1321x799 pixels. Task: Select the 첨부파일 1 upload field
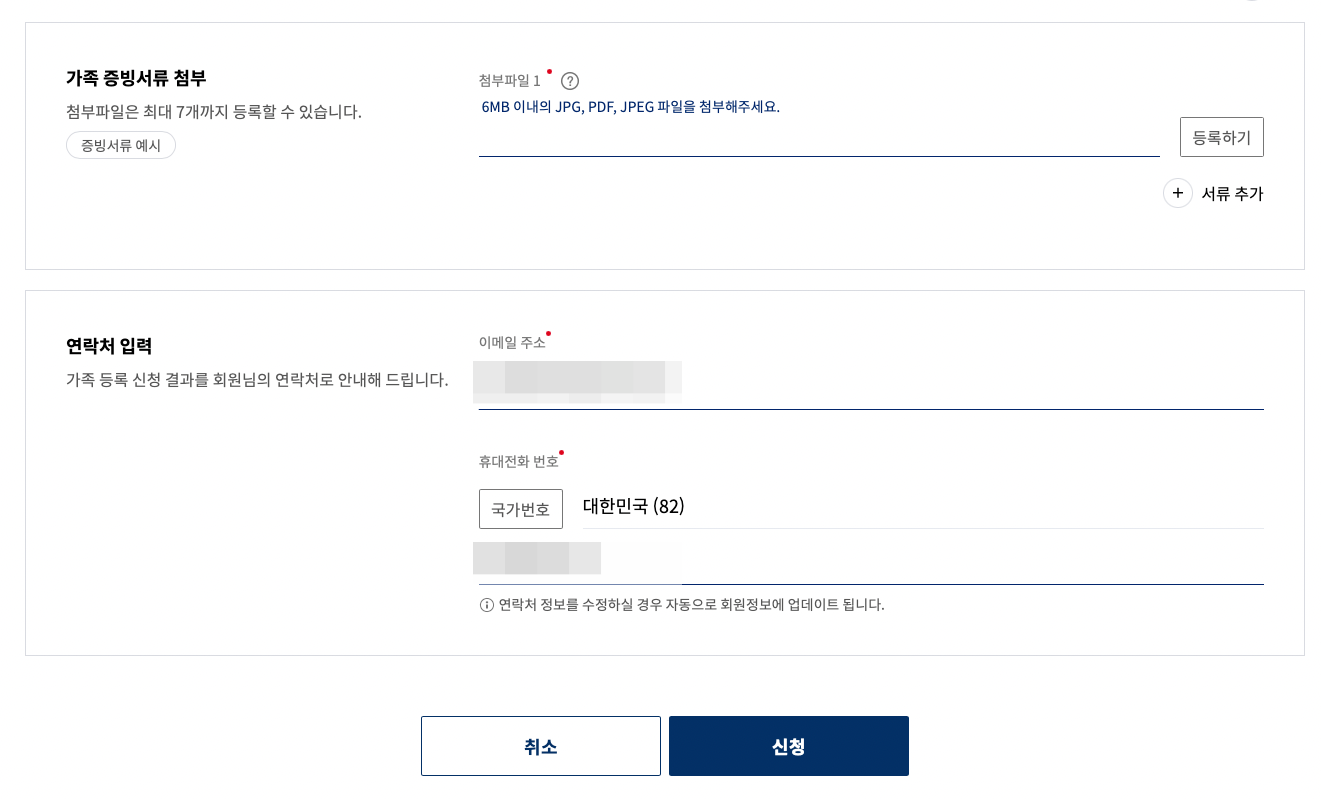tap(820, 135)
